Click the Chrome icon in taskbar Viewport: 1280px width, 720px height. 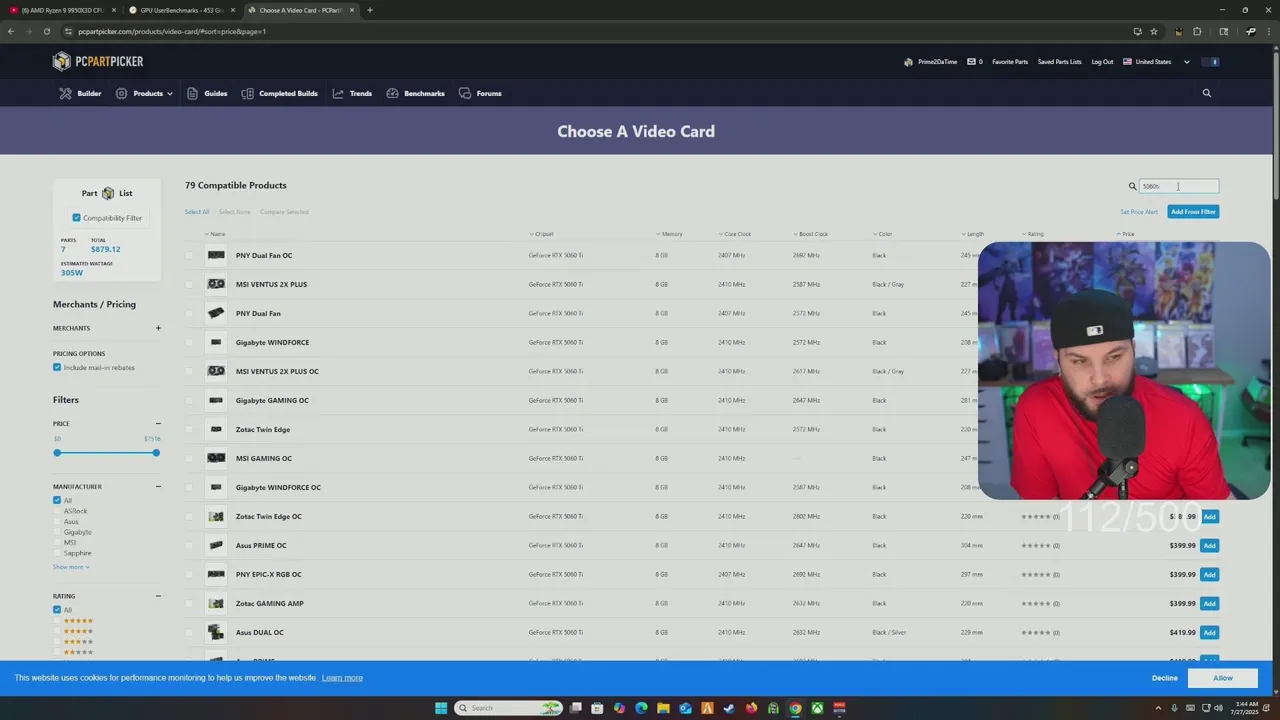[x=795, y=708]
